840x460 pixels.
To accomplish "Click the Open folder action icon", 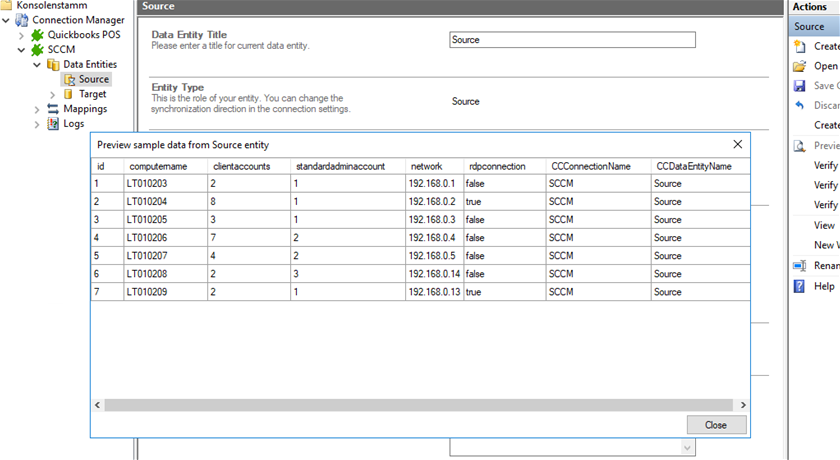I will pos(799,66).
